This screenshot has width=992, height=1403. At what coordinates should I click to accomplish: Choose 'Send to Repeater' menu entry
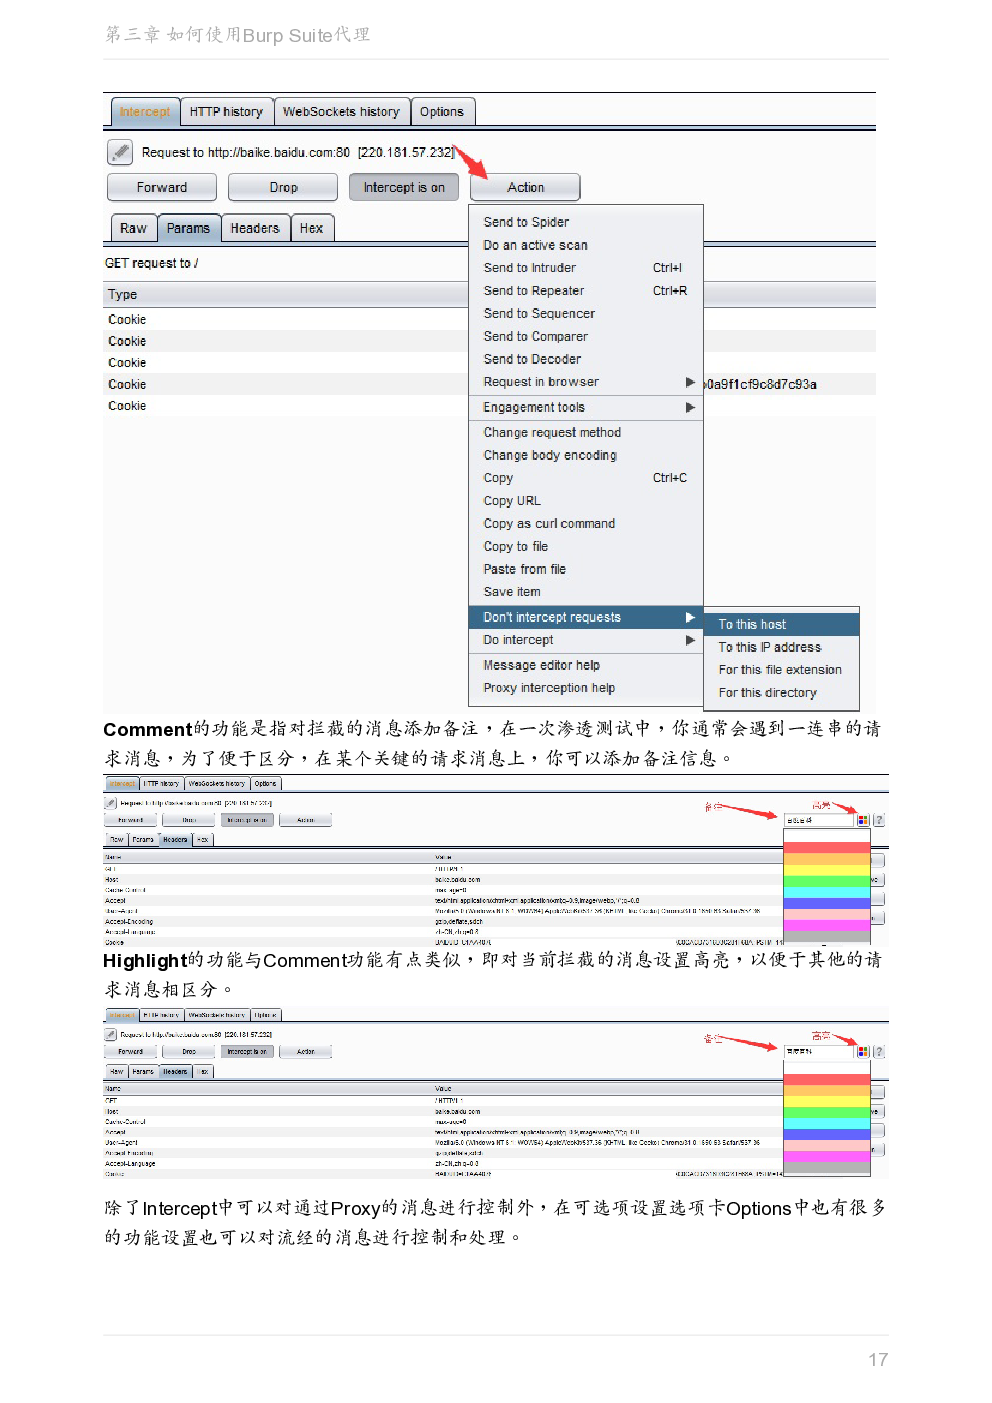(x=586, y=291)
